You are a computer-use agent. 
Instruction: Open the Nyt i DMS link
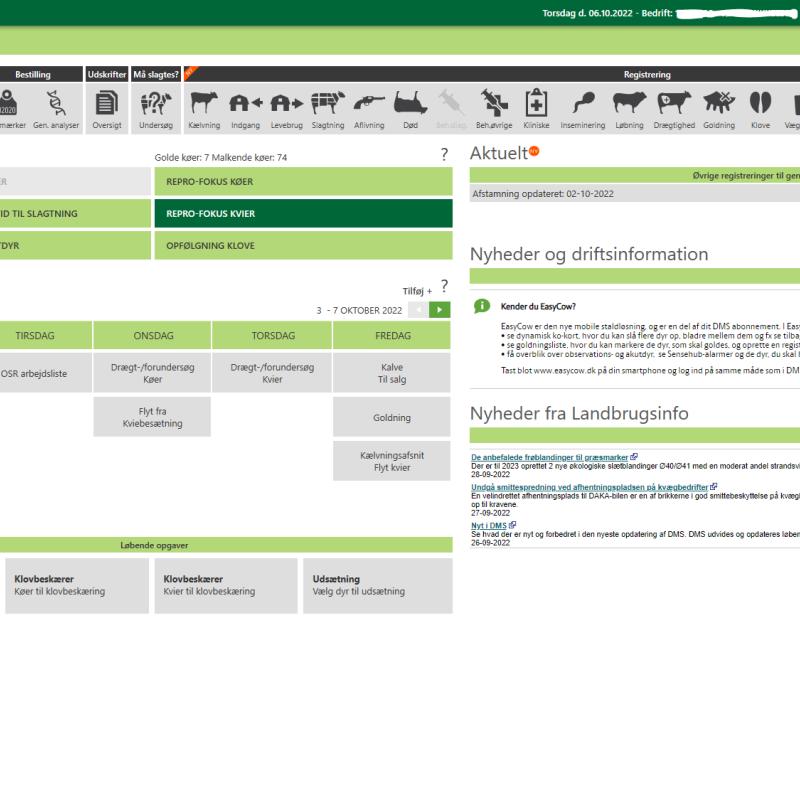[x=489, y=525]
